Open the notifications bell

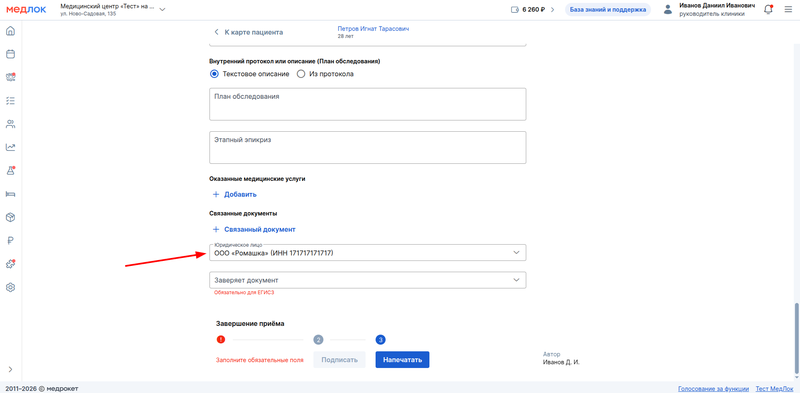768,9
